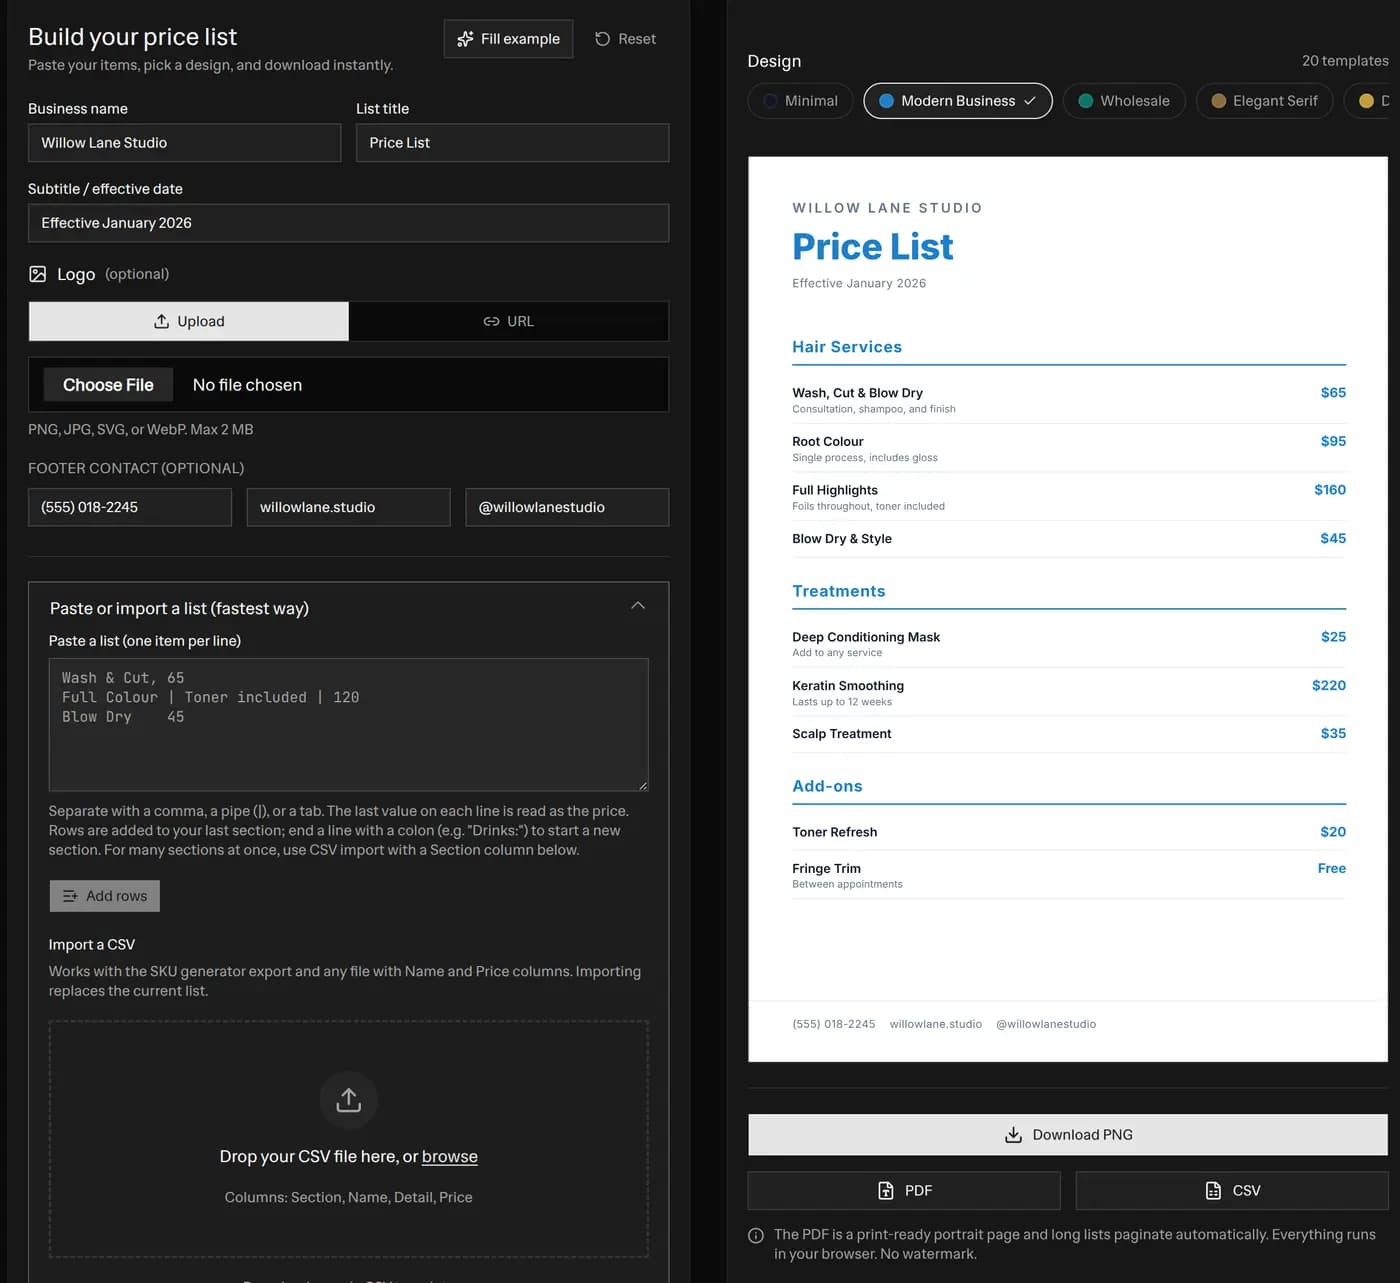Click the CSV drop zone area

pos(349,1139)
